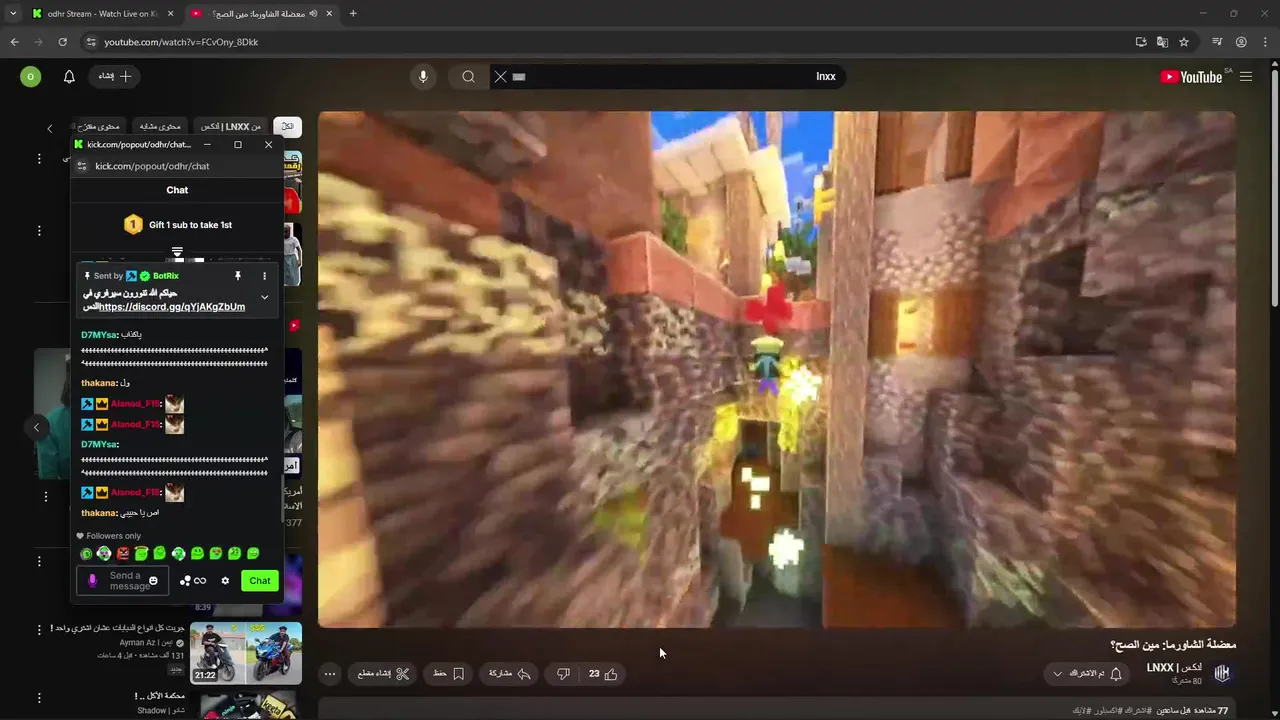
Task: Unpin using the pin icon in chat
Action: tap(238, 276)
